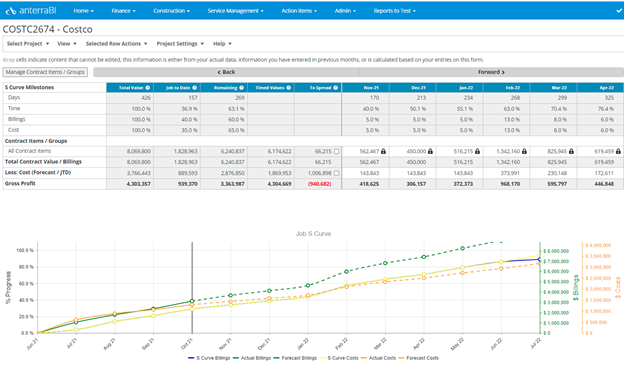The image size is (624, 365).
Task: Tick the To Spread checkbox for All Contract Items
Action: [337, 151]
